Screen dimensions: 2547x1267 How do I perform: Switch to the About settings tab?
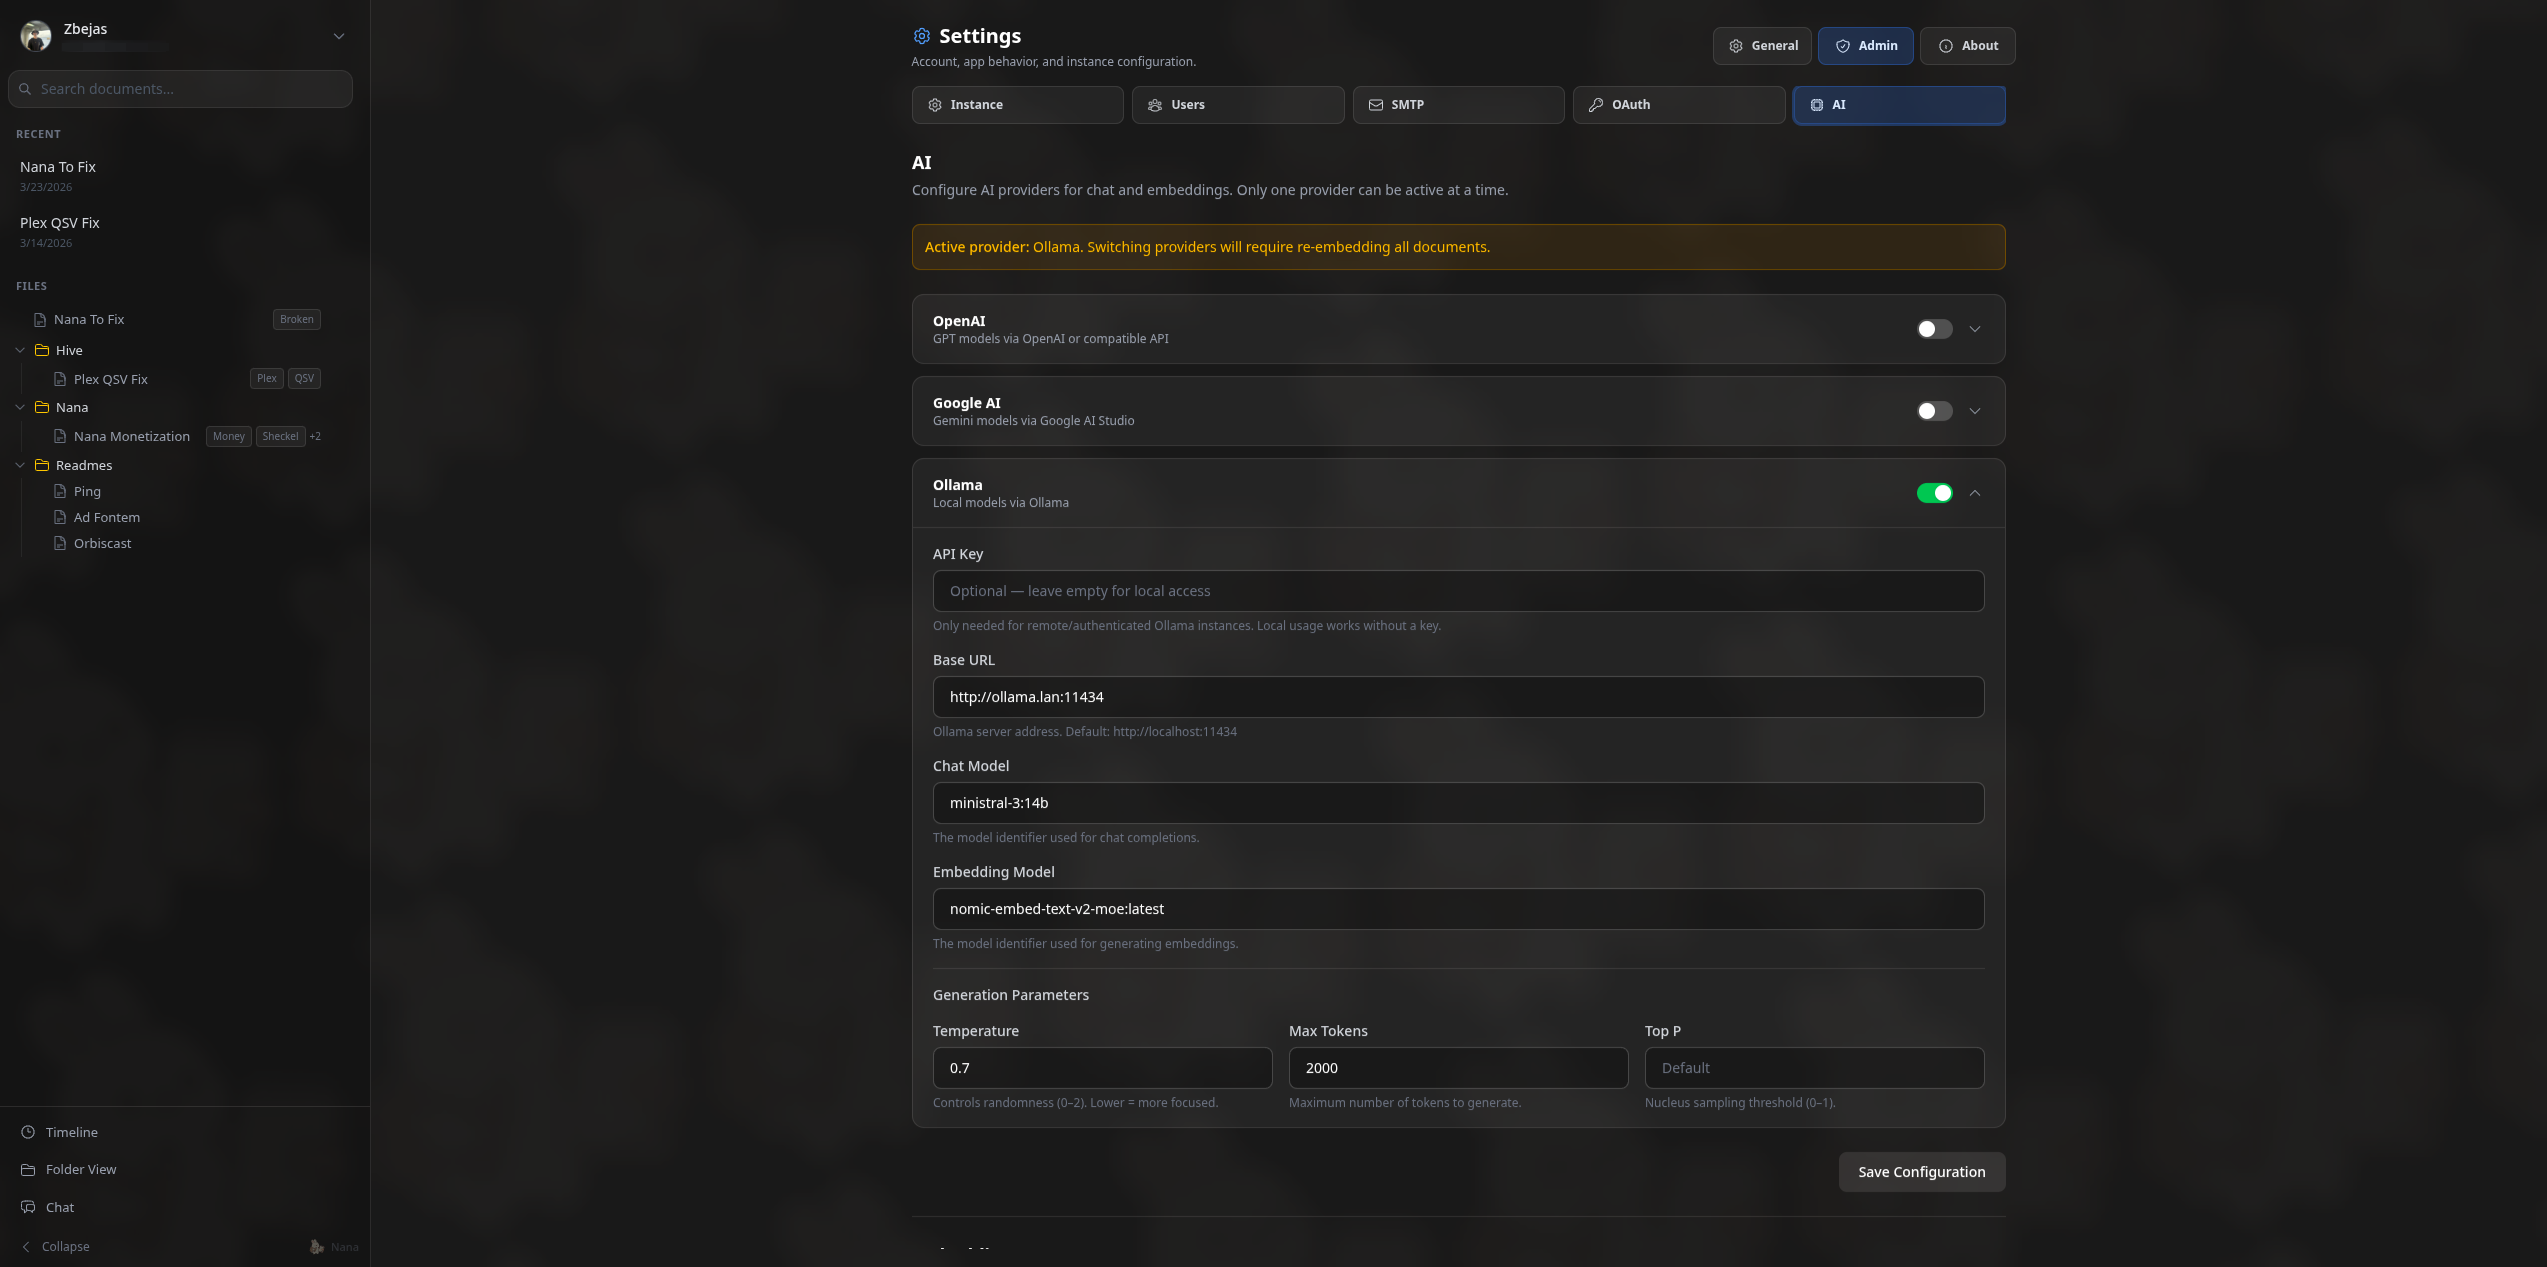(x=1967, y=46)
